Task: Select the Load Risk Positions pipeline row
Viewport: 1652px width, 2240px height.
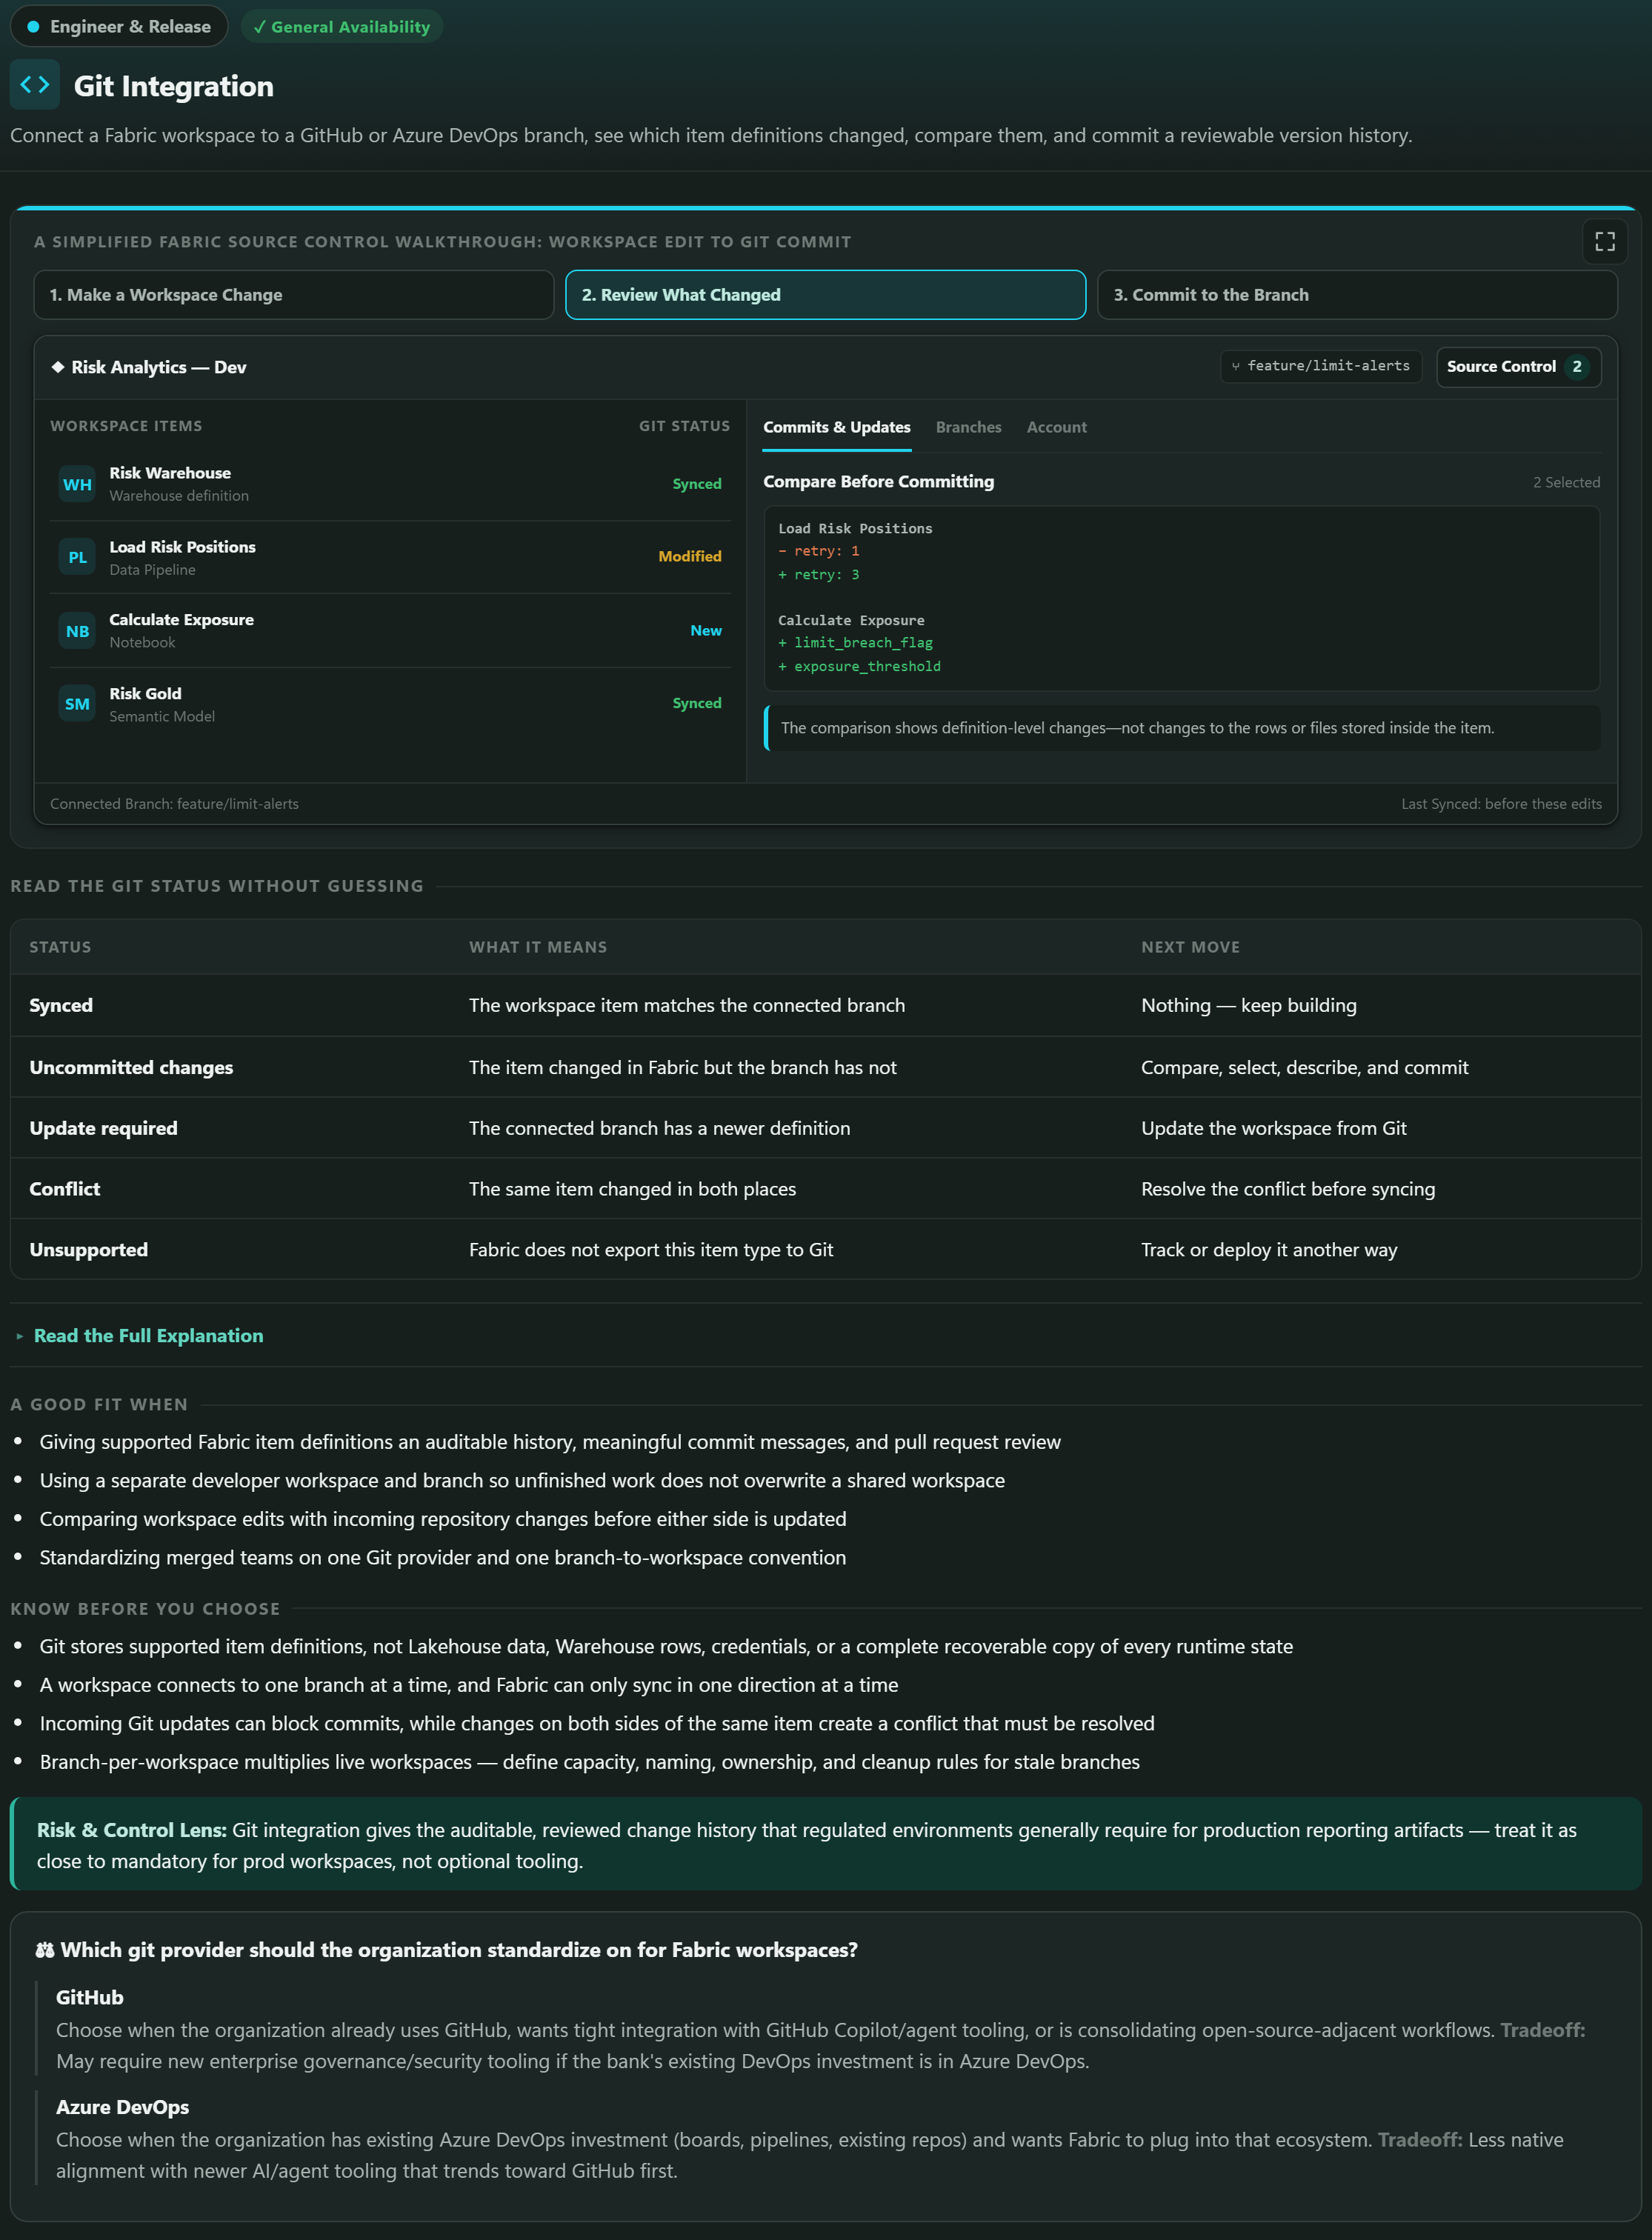Action: tap(390, 557)
